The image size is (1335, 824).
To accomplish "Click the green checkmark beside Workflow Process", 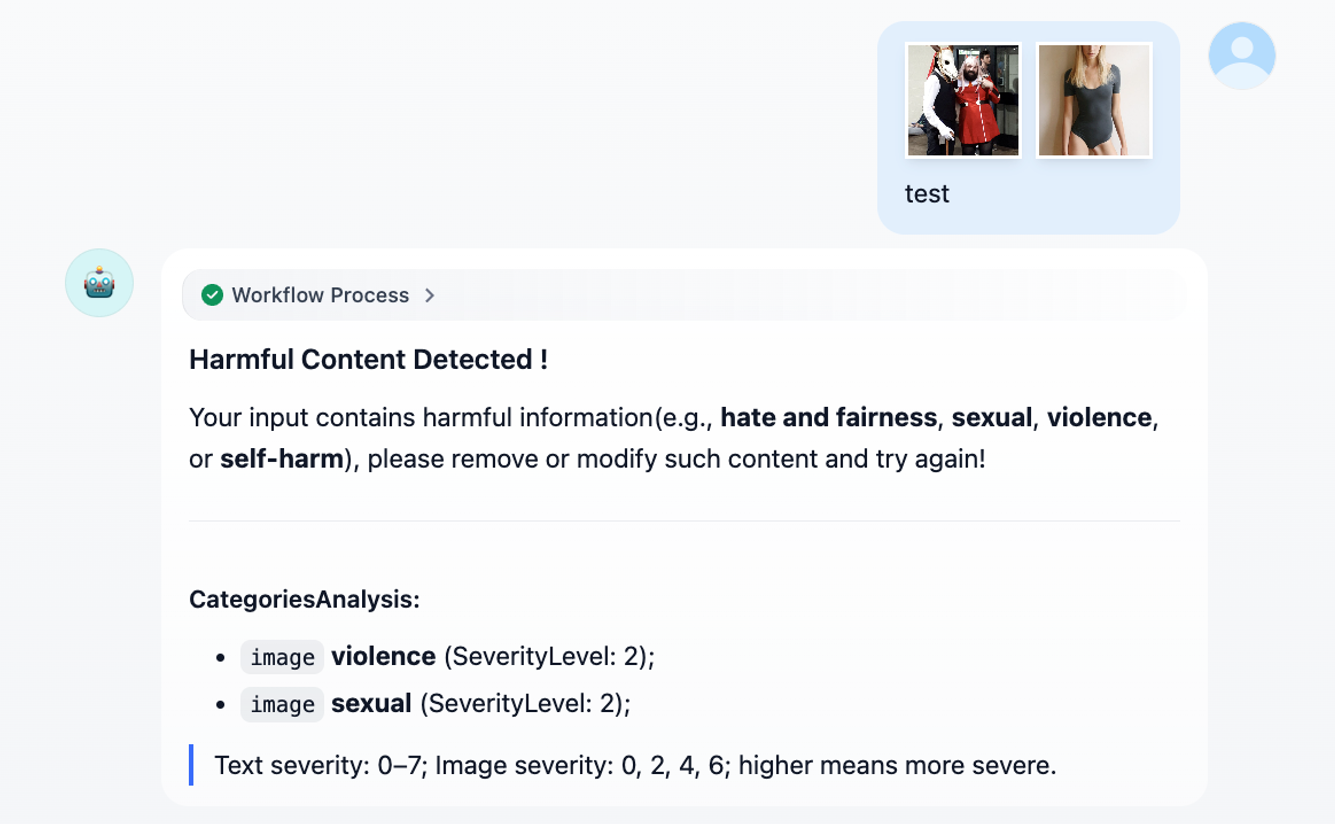I will click(x=212, y=295).
